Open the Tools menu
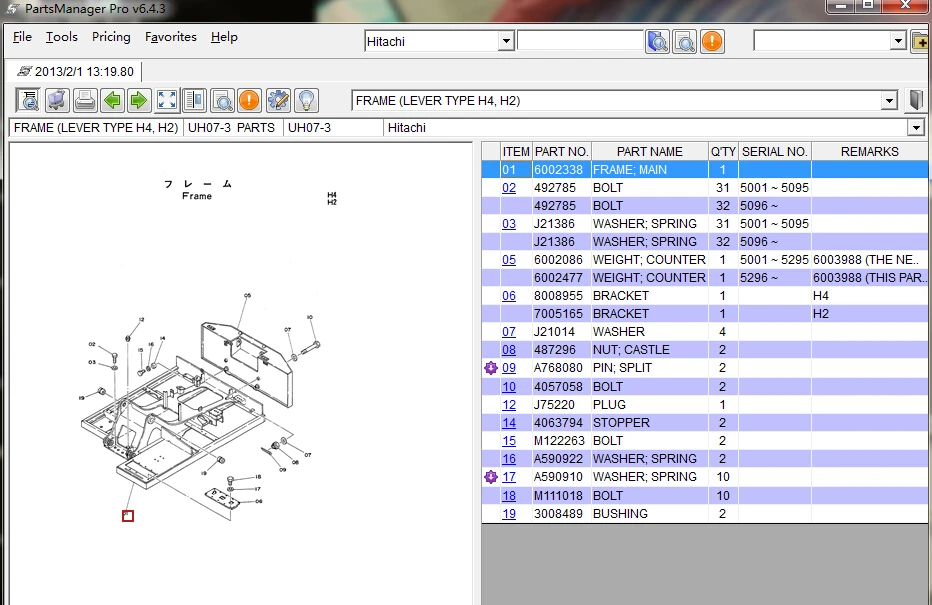Image resolution: width=932 pixels, height=605 pixels. tap(62, 37)
